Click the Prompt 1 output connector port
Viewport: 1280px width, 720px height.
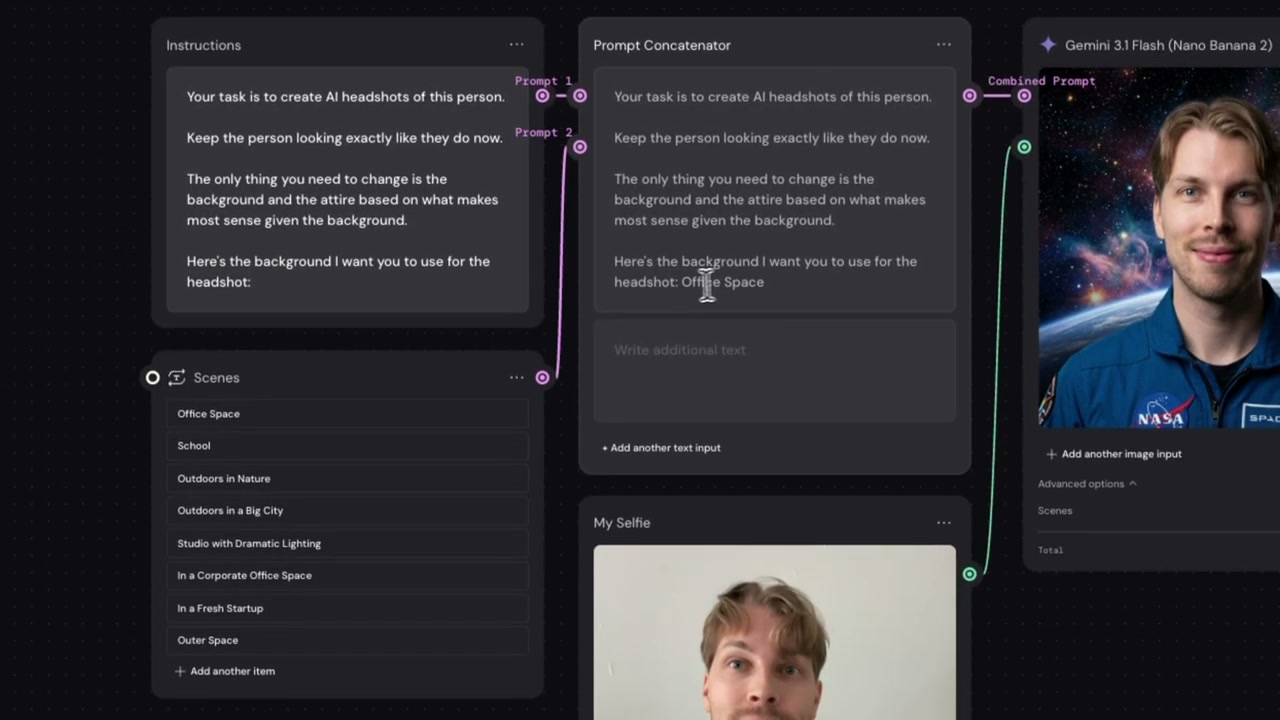point(542,96)
